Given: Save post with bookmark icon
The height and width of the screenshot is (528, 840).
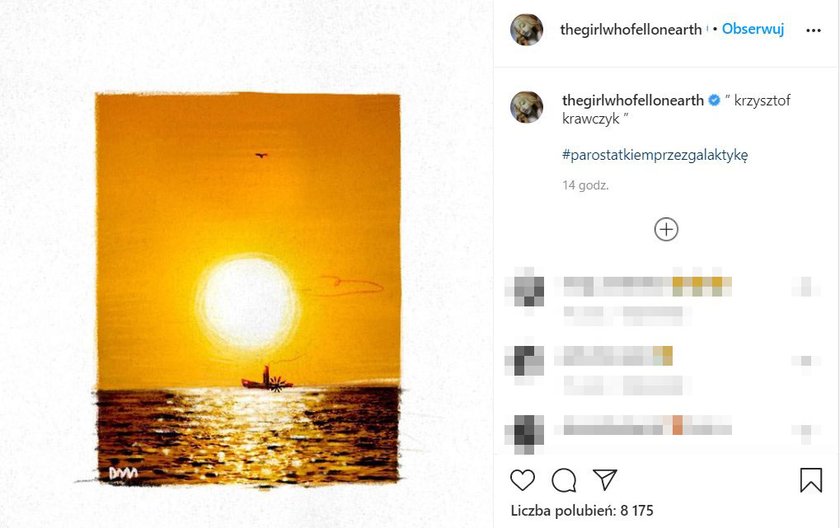Looking at the screenshot, I should 811,480.
